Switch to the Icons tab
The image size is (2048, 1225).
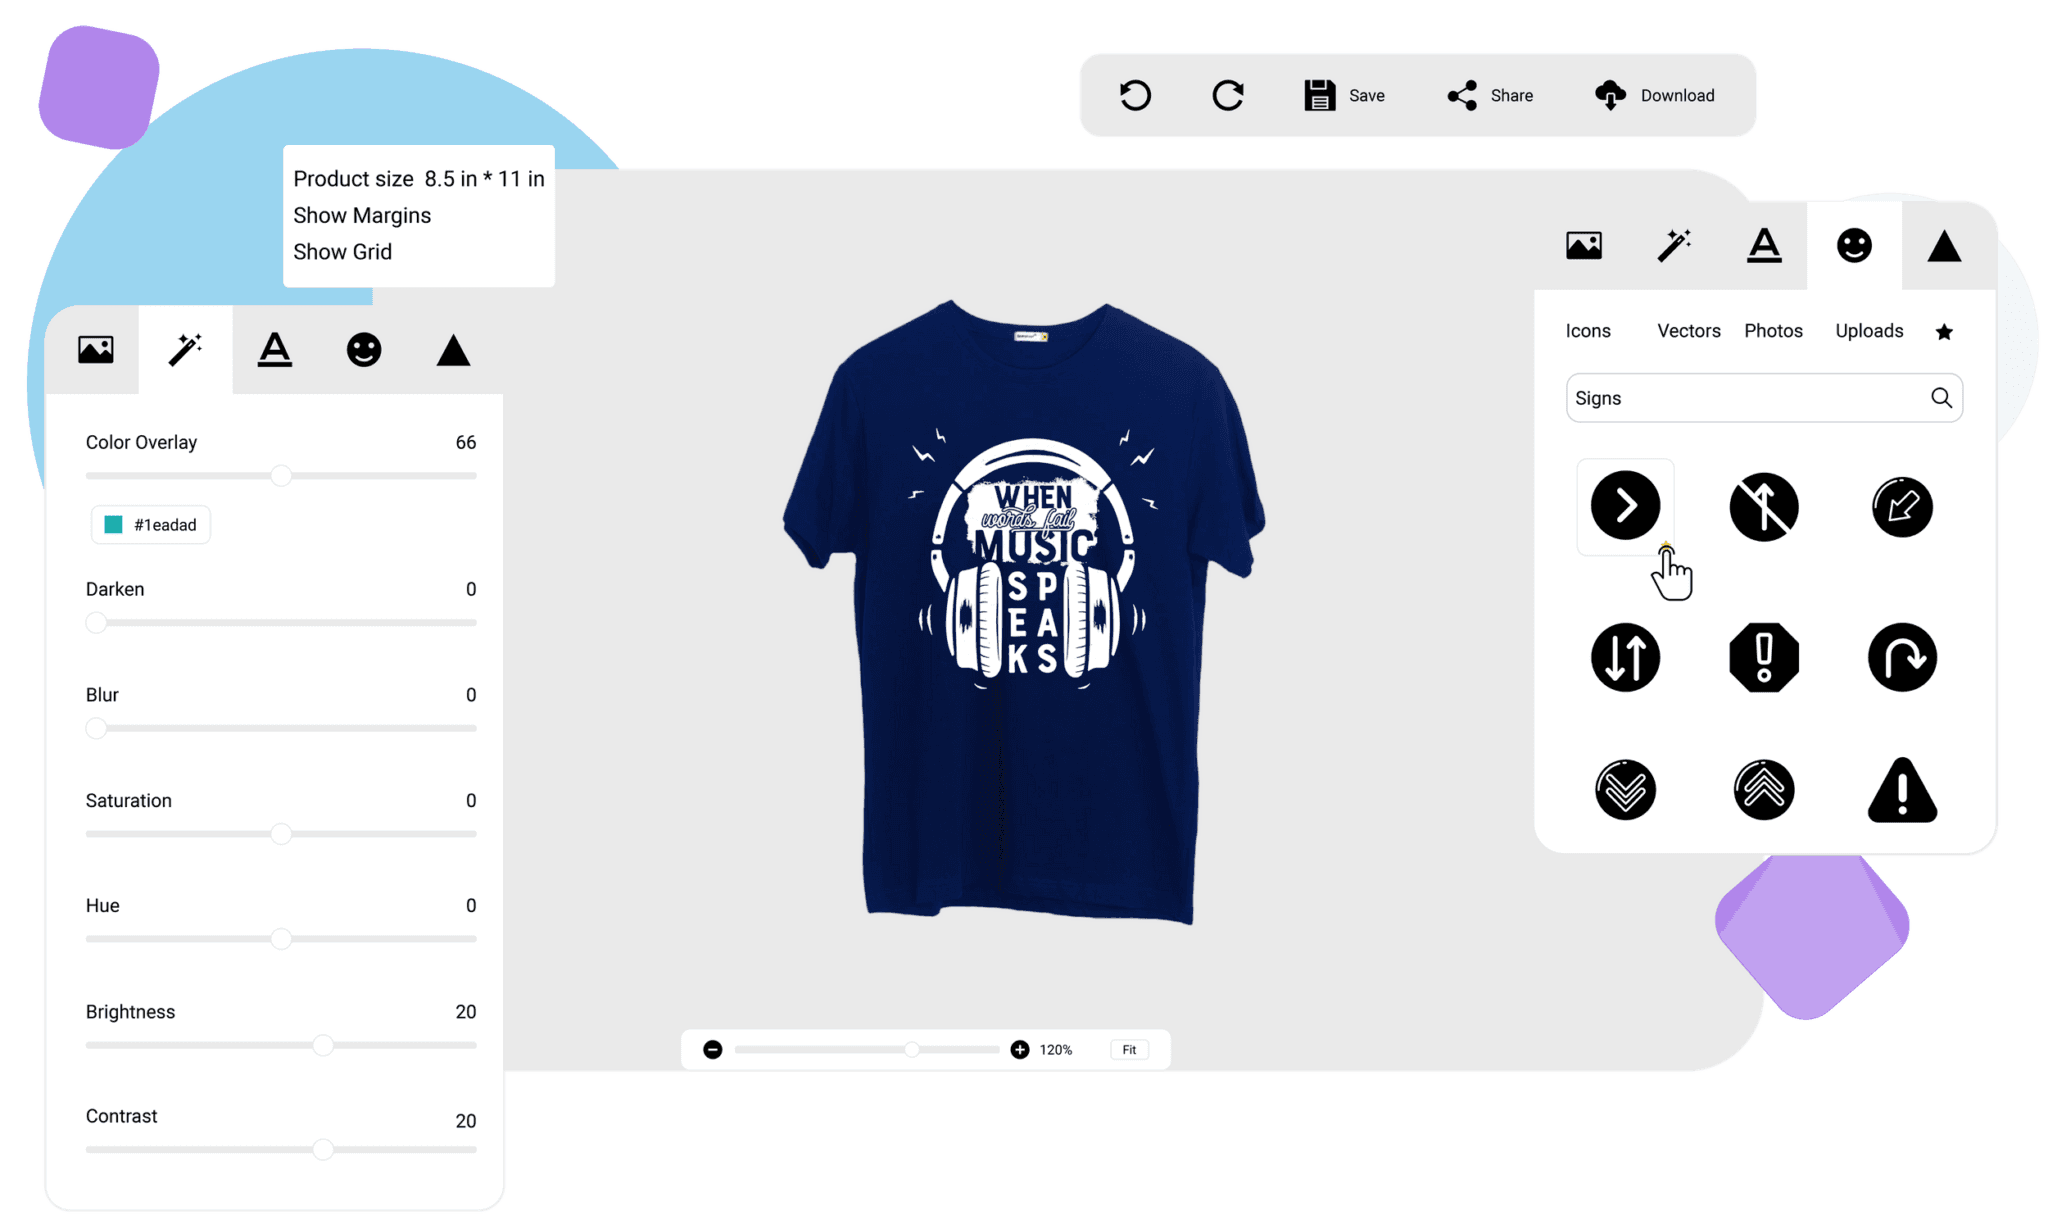pos(1588,331)
